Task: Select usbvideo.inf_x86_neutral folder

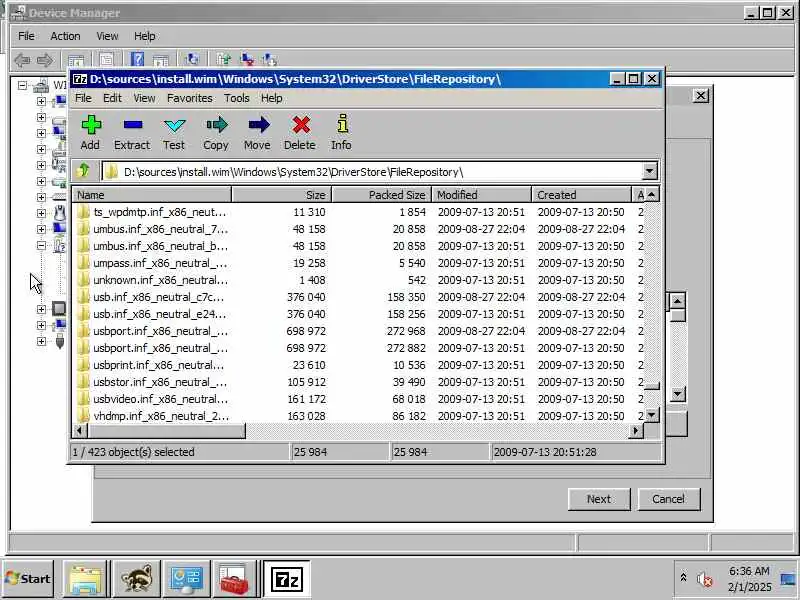Action: pyautogui.click(x=358, y=399)
